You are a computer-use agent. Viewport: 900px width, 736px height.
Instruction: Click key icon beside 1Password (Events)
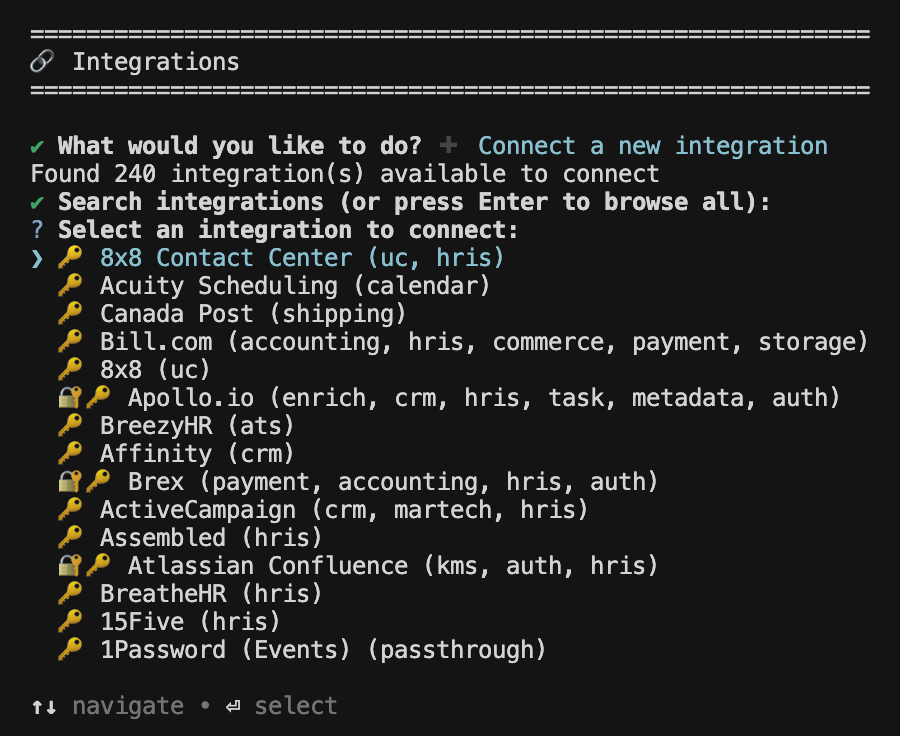click(70, 649)
